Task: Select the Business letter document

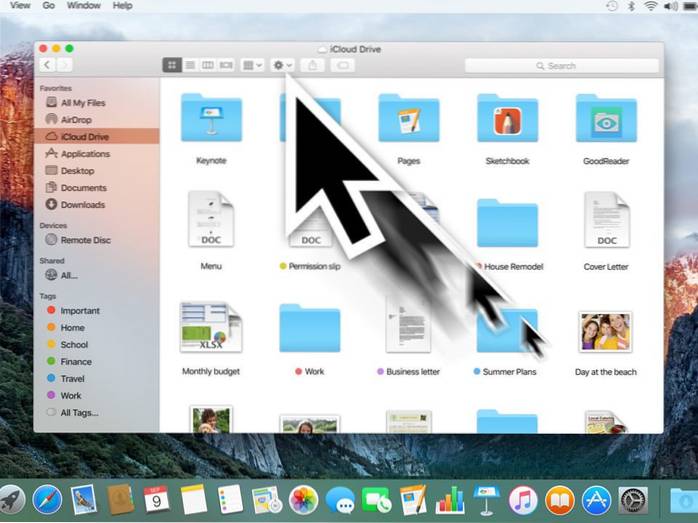Action: pyautogui.click(x=408, y=326)
